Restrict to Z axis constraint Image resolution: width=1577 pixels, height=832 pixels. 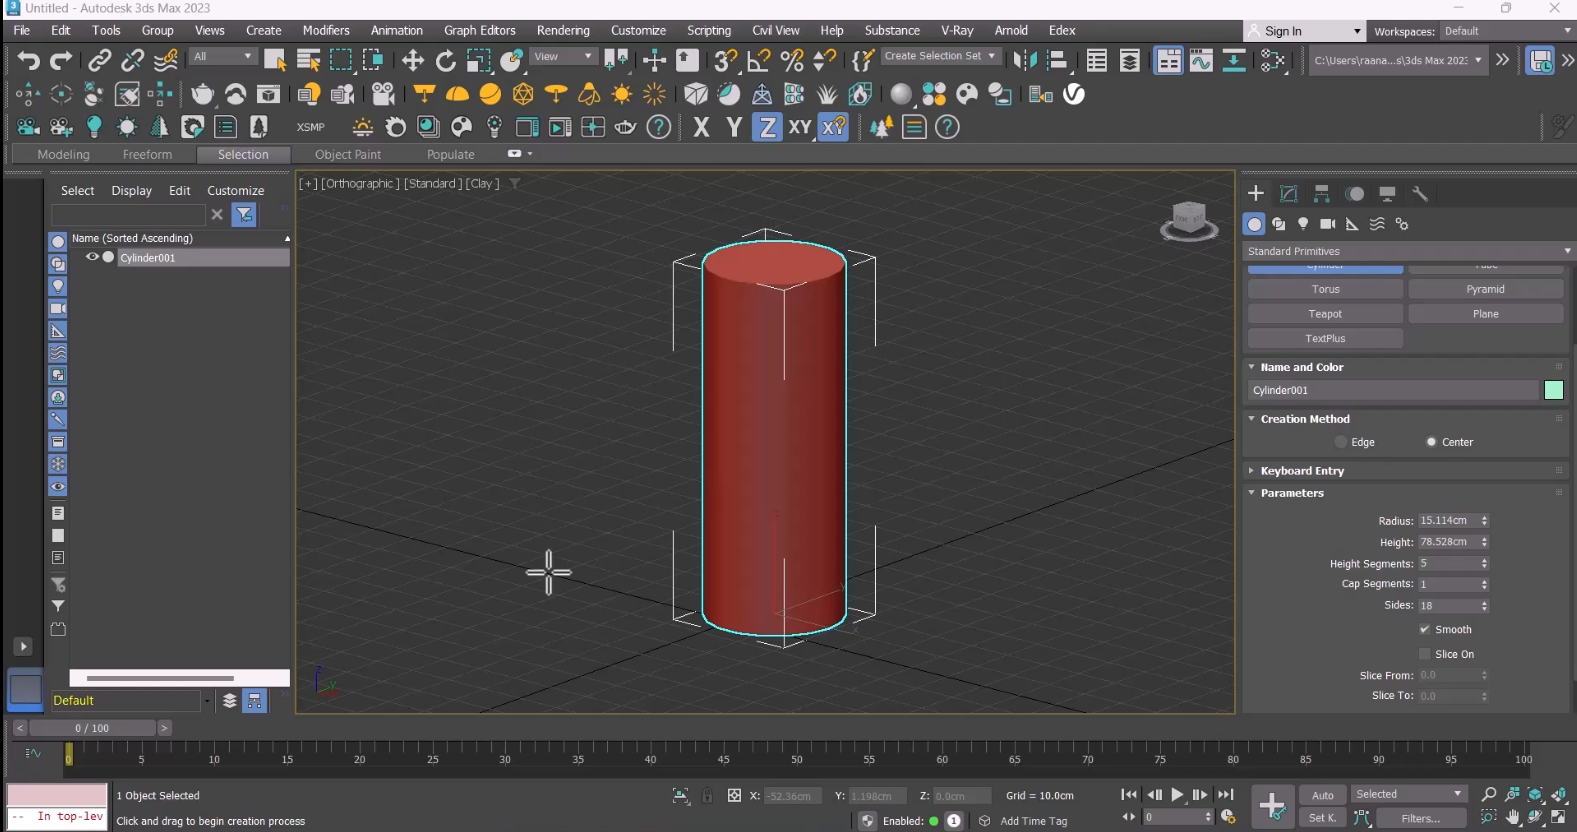(x=767, y=128)
